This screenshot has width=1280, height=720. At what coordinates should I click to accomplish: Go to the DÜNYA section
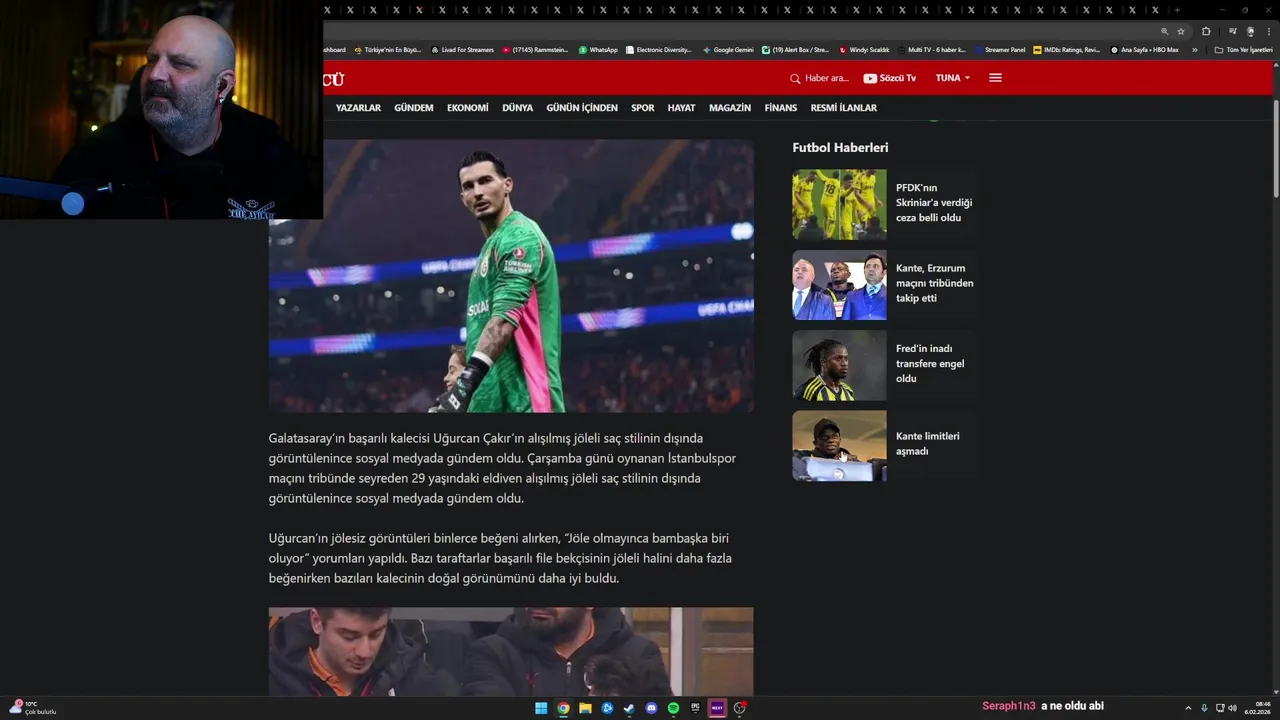pyautogui.click(x=517, y=108)
